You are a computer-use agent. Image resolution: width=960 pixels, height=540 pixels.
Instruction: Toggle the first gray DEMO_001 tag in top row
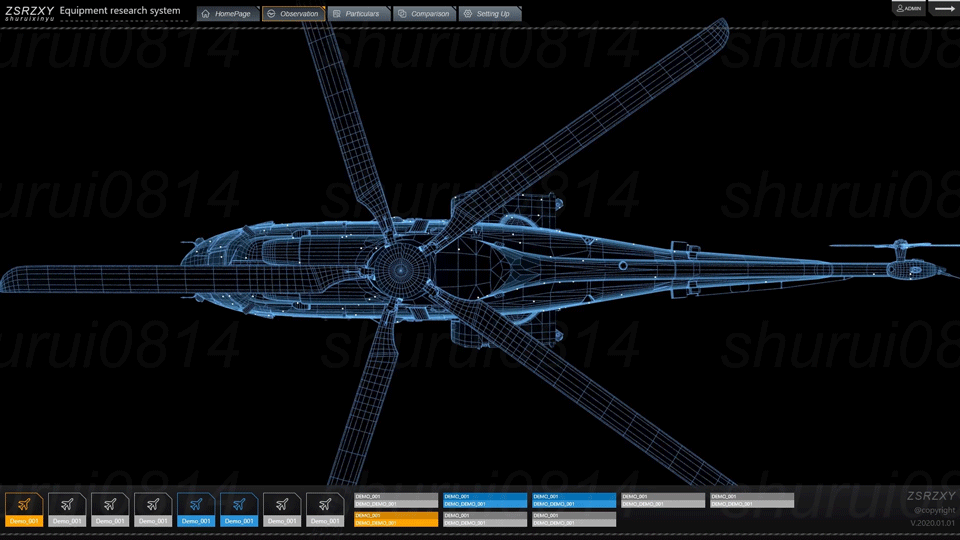click(x=396, y=500)
